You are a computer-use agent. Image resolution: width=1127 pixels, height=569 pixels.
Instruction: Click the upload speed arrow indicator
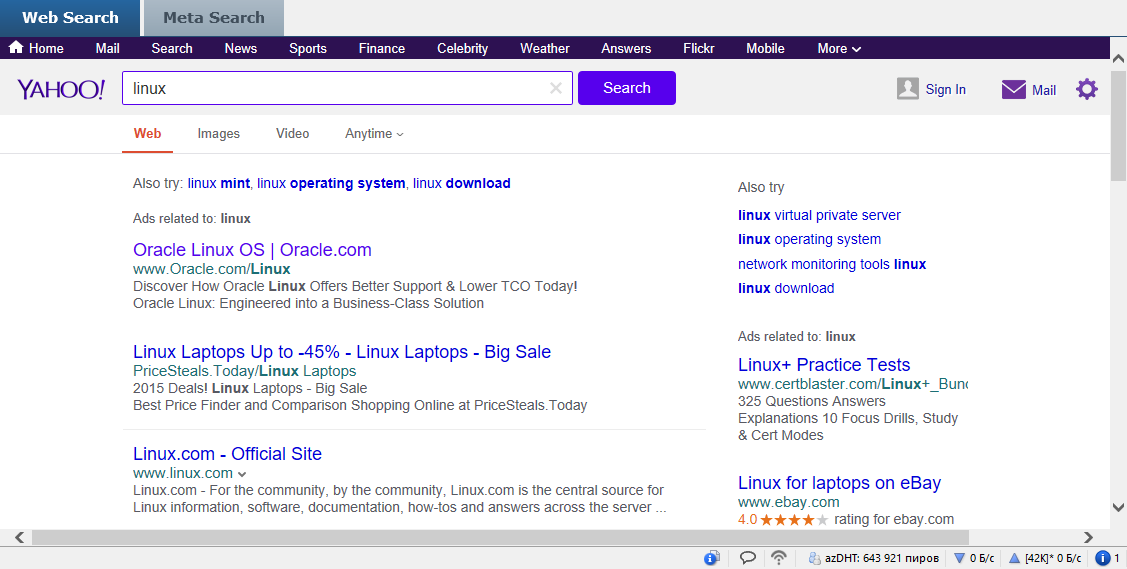click(1013, 558)
